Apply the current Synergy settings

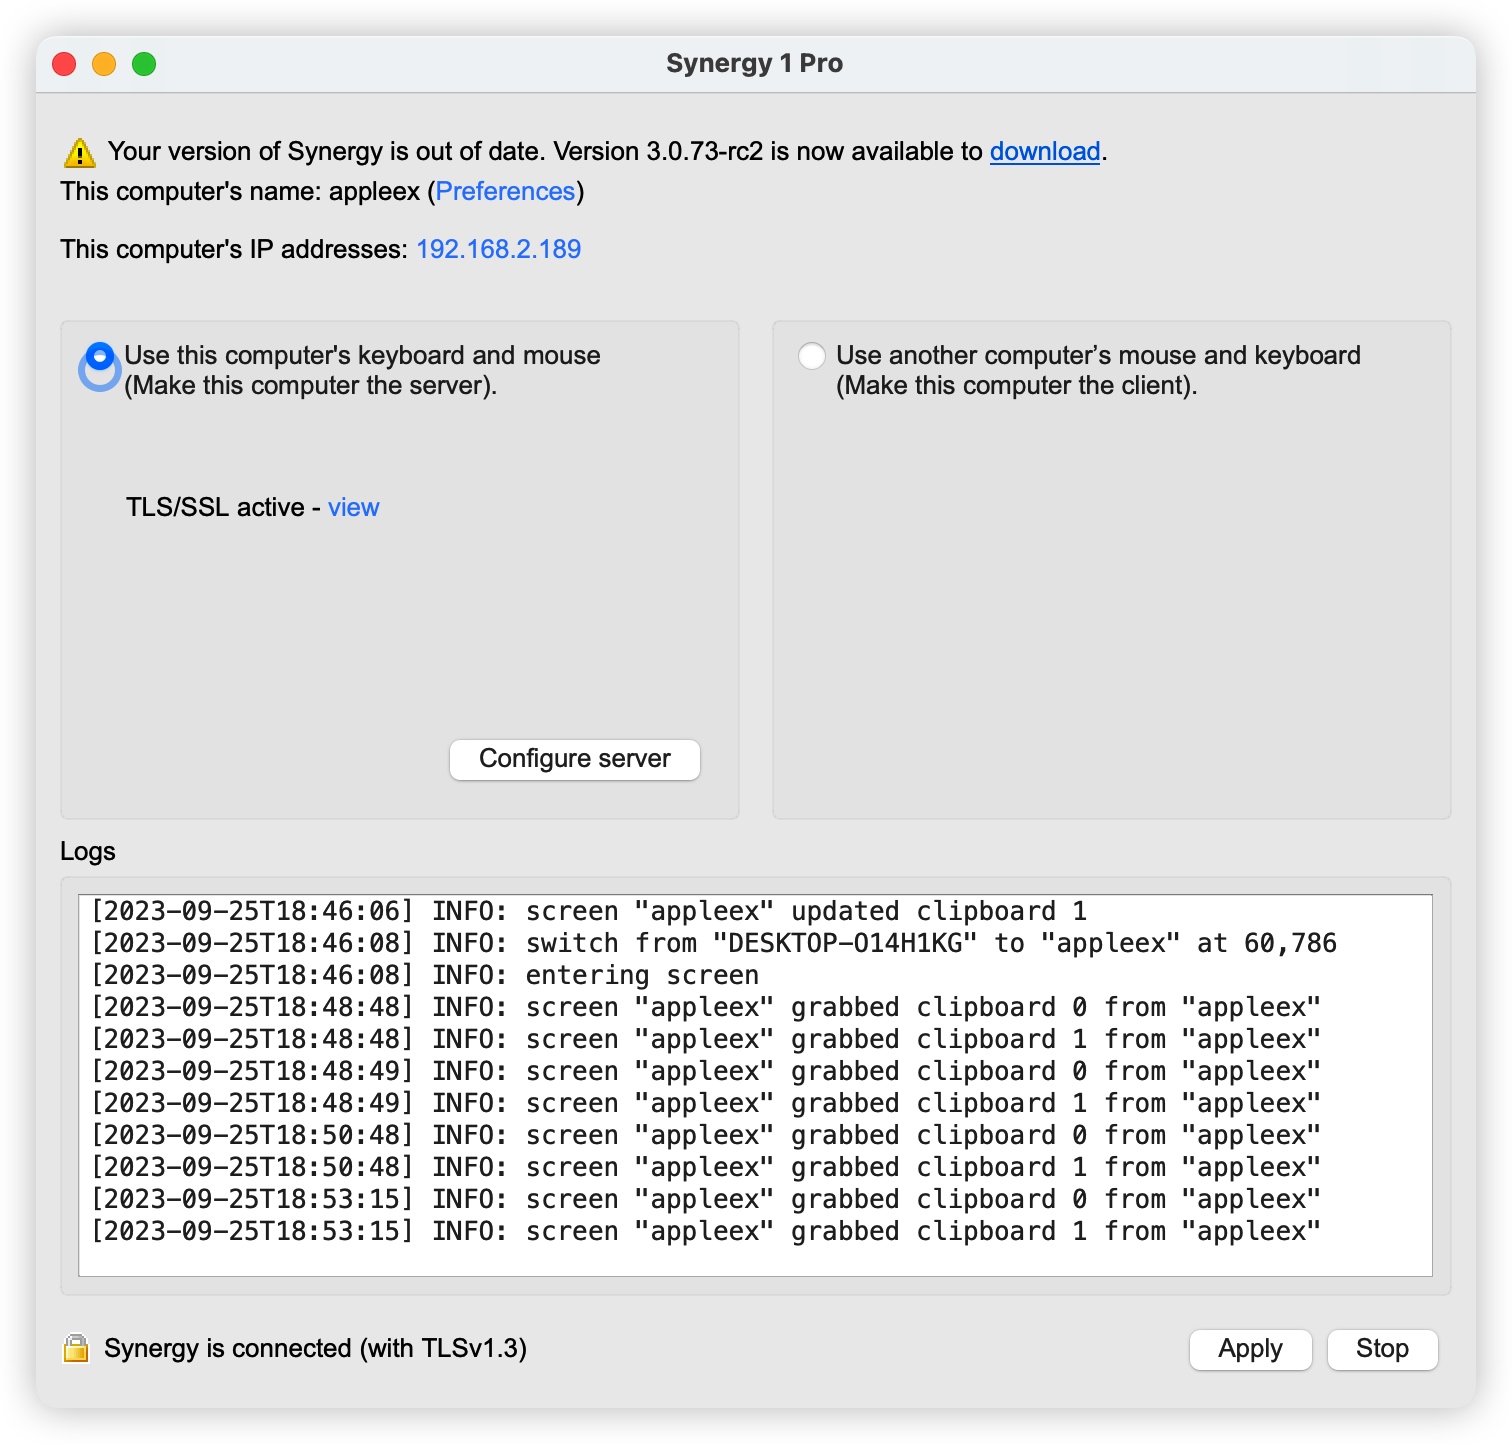point(1250,1349)
